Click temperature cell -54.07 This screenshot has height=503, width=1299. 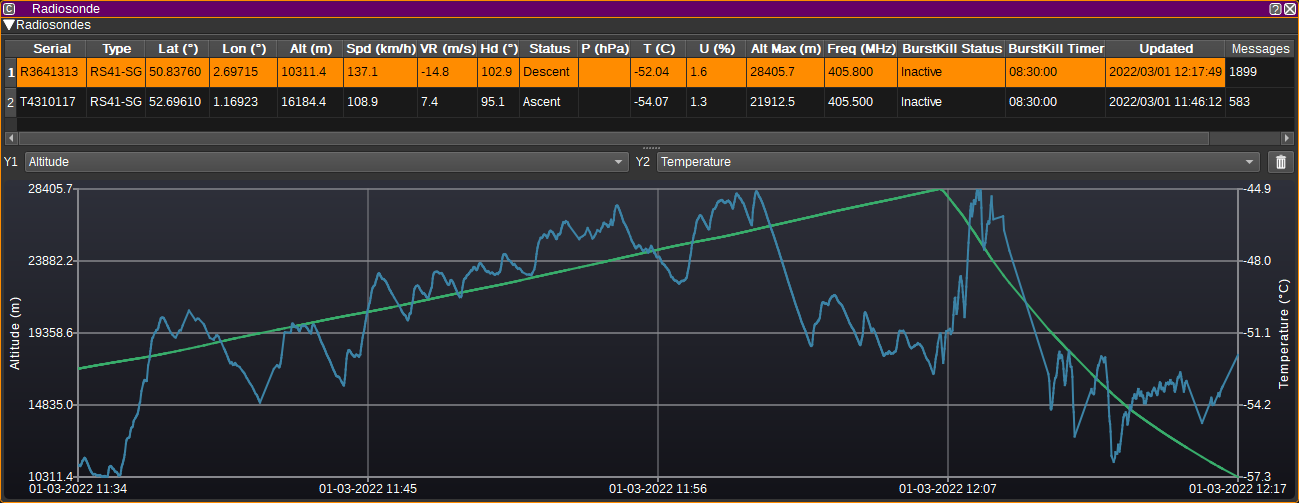[x=658, y=102]
